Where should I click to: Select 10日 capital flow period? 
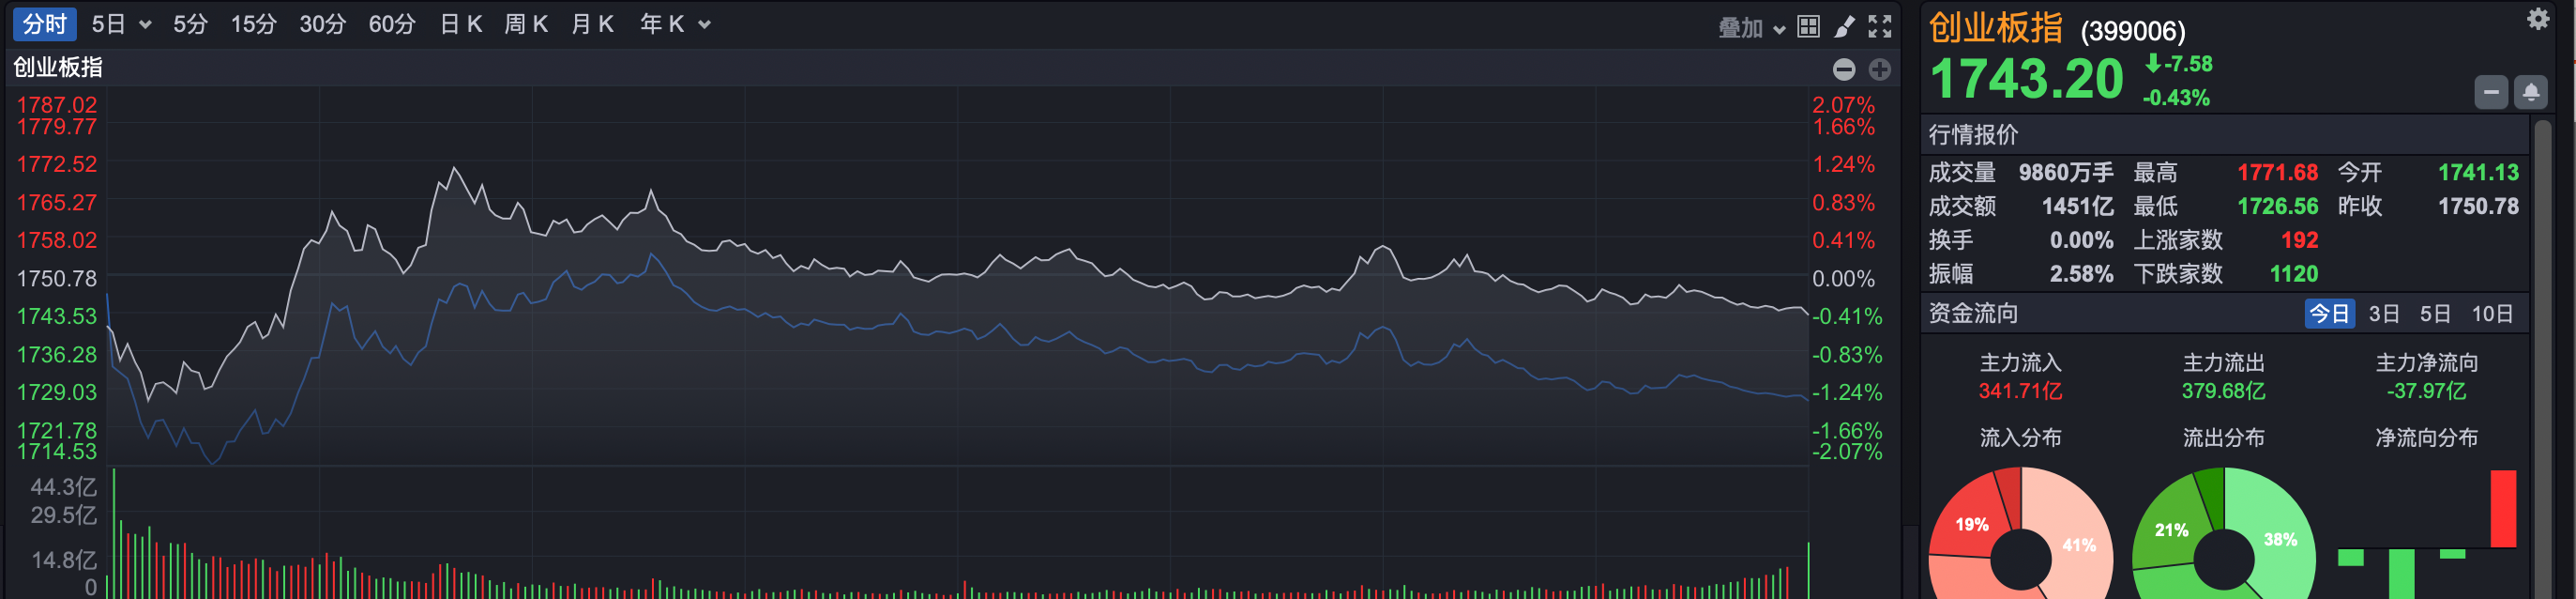pyautogui.click(x=2492, y=314)
